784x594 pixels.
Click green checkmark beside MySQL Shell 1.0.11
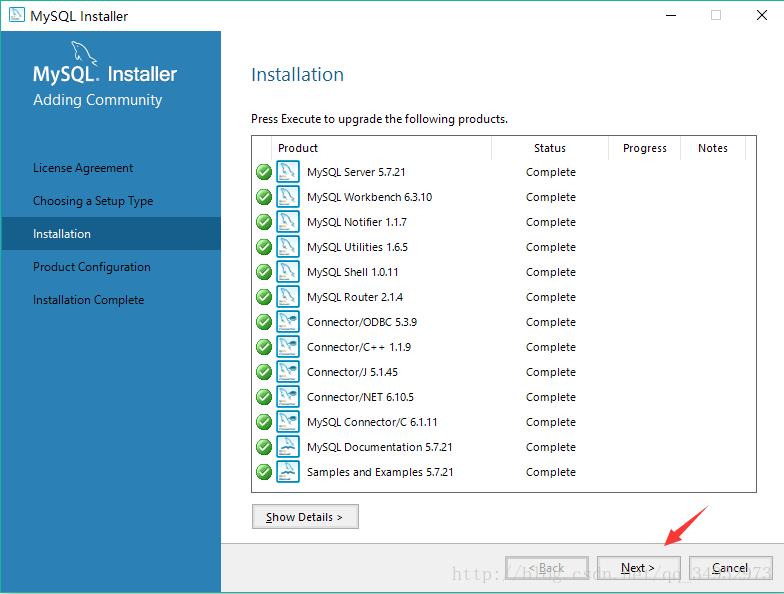pos(264,272)
